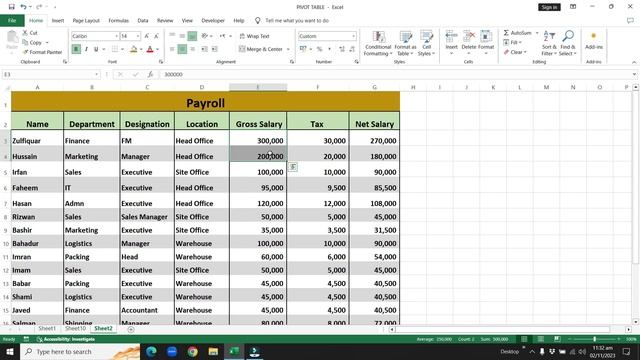Image resolution: width=640 pixels, height=360 pixels.
Task: Click the Sign in button
Action: (x=549, y=7)
